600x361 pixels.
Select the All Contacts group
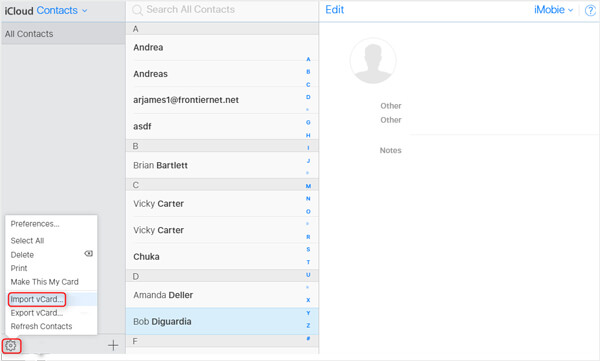(63, 34)
